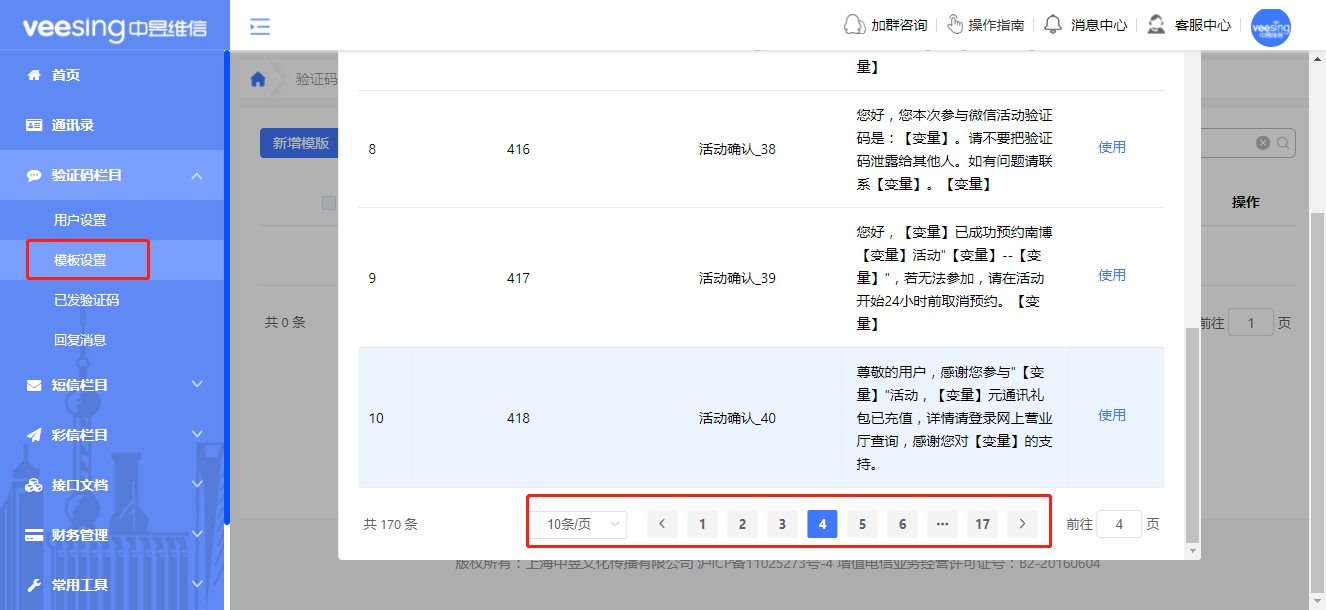Click template name 活动确认_40
The image size is (1326, 610).
pyautogui.click(x=737, y=418)
